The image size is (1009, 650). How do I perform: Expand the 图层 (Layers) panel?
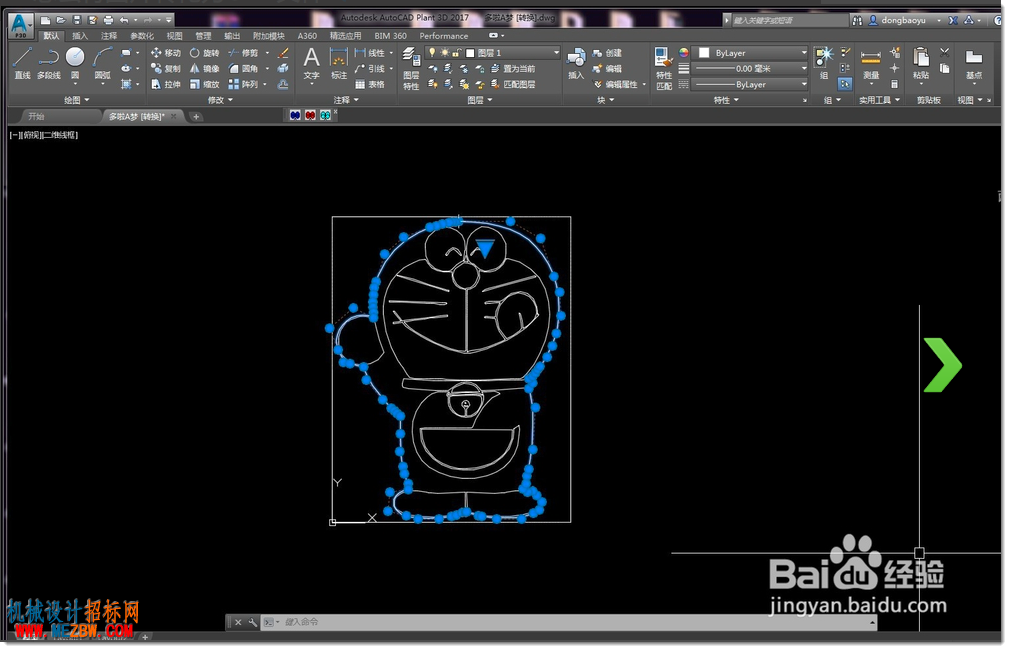point(480,100)
